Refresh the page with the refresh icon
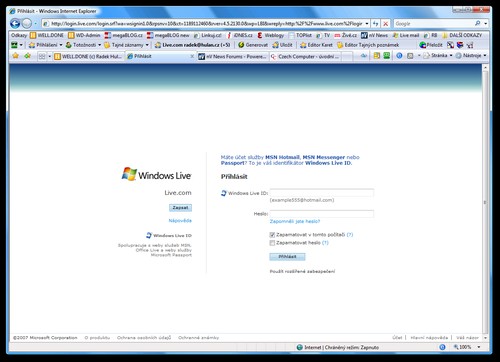 pos(376,24)
